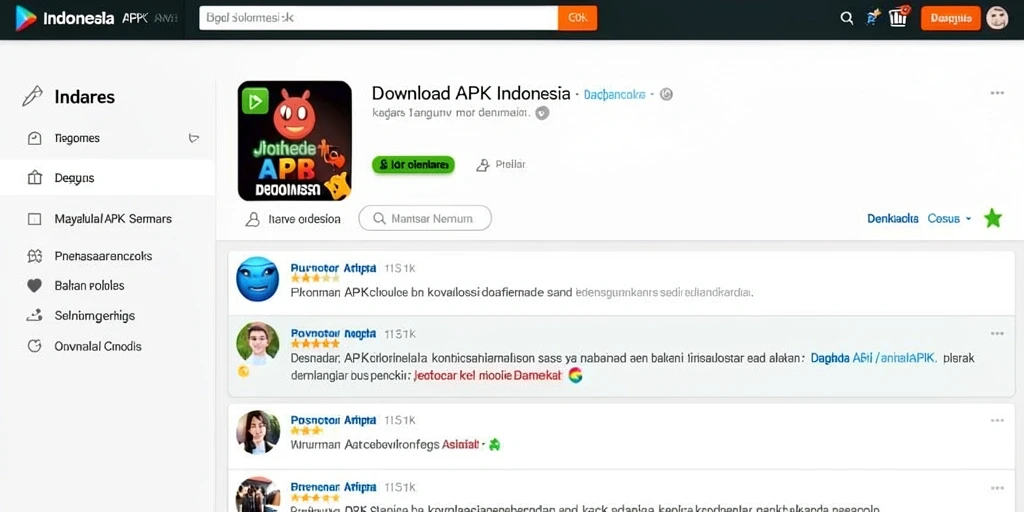1024x512 pixels.
Task: Click Purnotor Artipra reviewer name in first review
Action: tap(333, 268)
